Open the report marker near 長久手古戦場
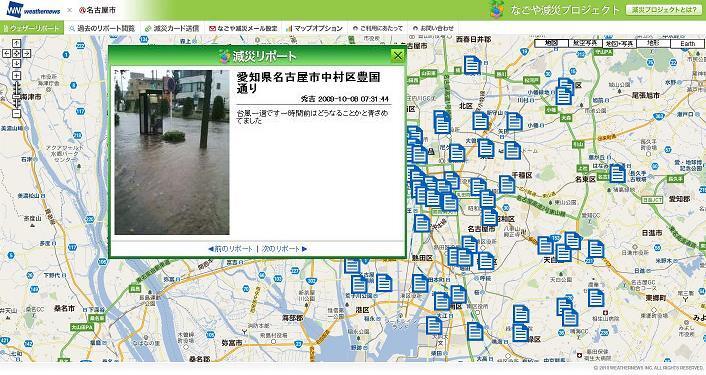The height and width of the screenshot is (375, 706). pos(617,173)
